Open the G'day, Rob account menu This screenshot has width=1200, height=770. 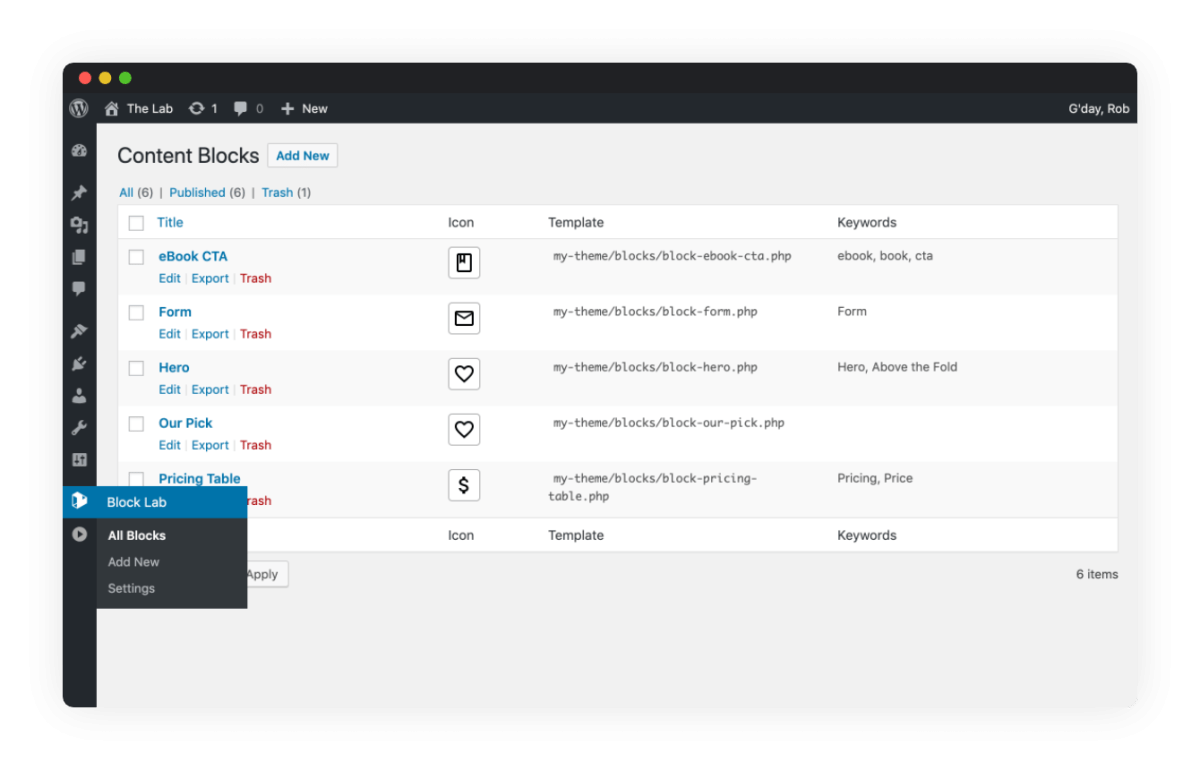1098,109
